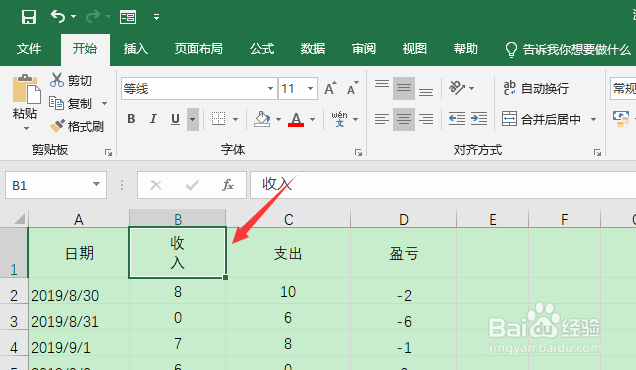Click the formula bar showing 收入
Image resolution: width=636 pixels, height=370 pixels.
443,185
